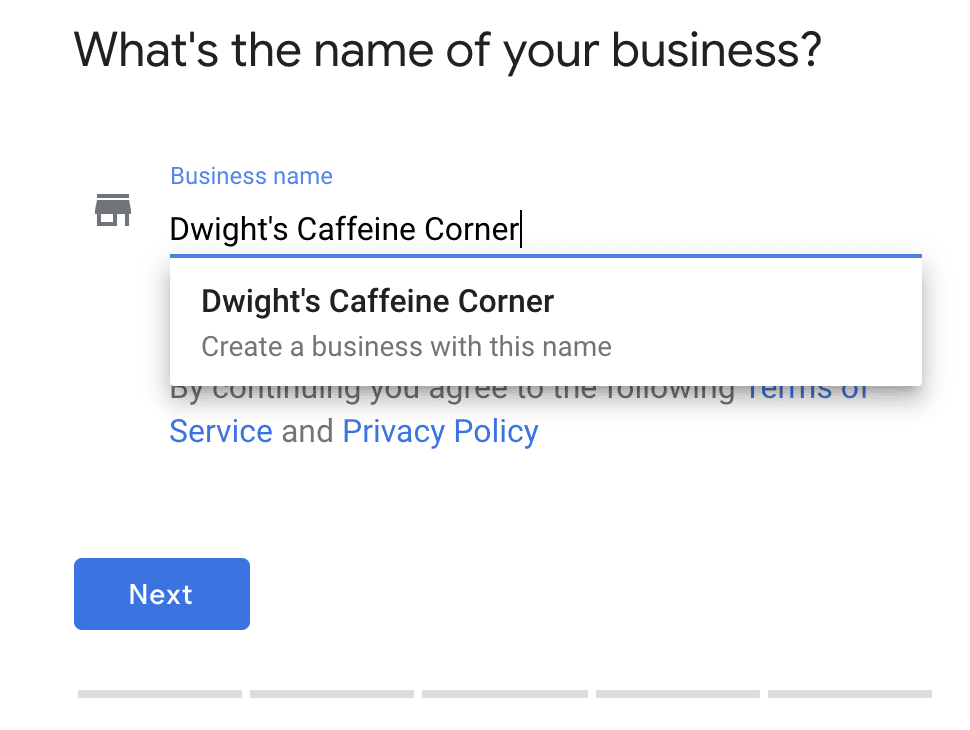The image size is (970, 730).
Task: Click the "What's the name of your business?" heading
Action: click(x=447, y=49)
